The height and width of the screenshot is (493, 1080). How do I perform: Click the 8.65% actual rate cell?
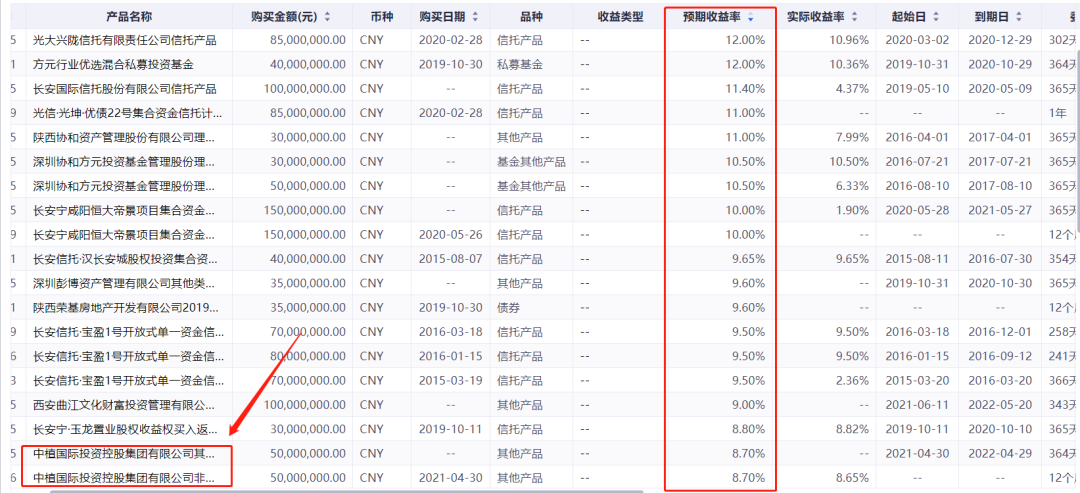click(x=852, y=478)
